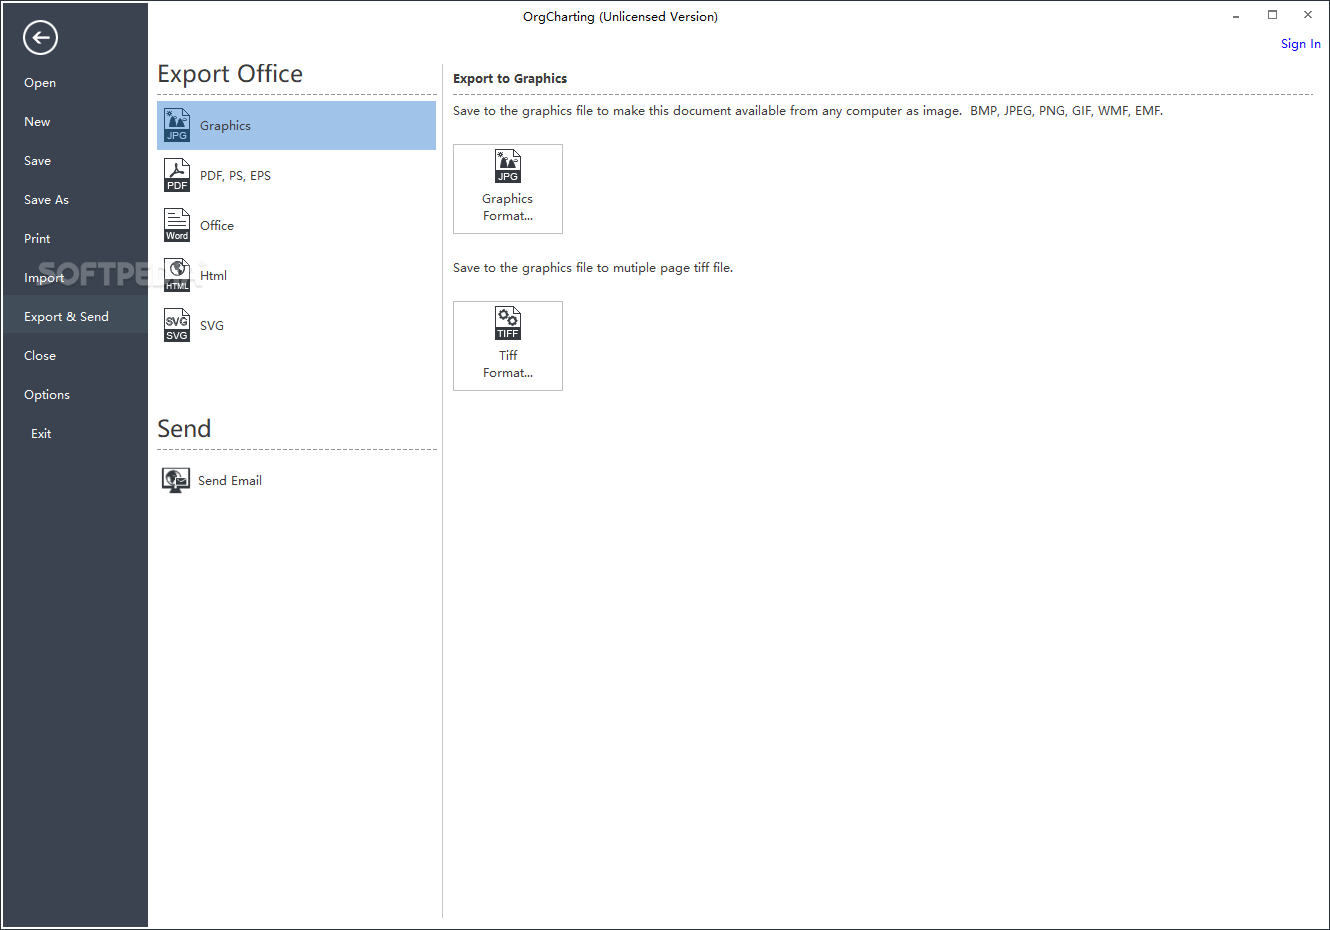Close the OrgCharting window
Image resolution: width=1330 pixels, height=930 pixels.
(x=1308, y=15)
